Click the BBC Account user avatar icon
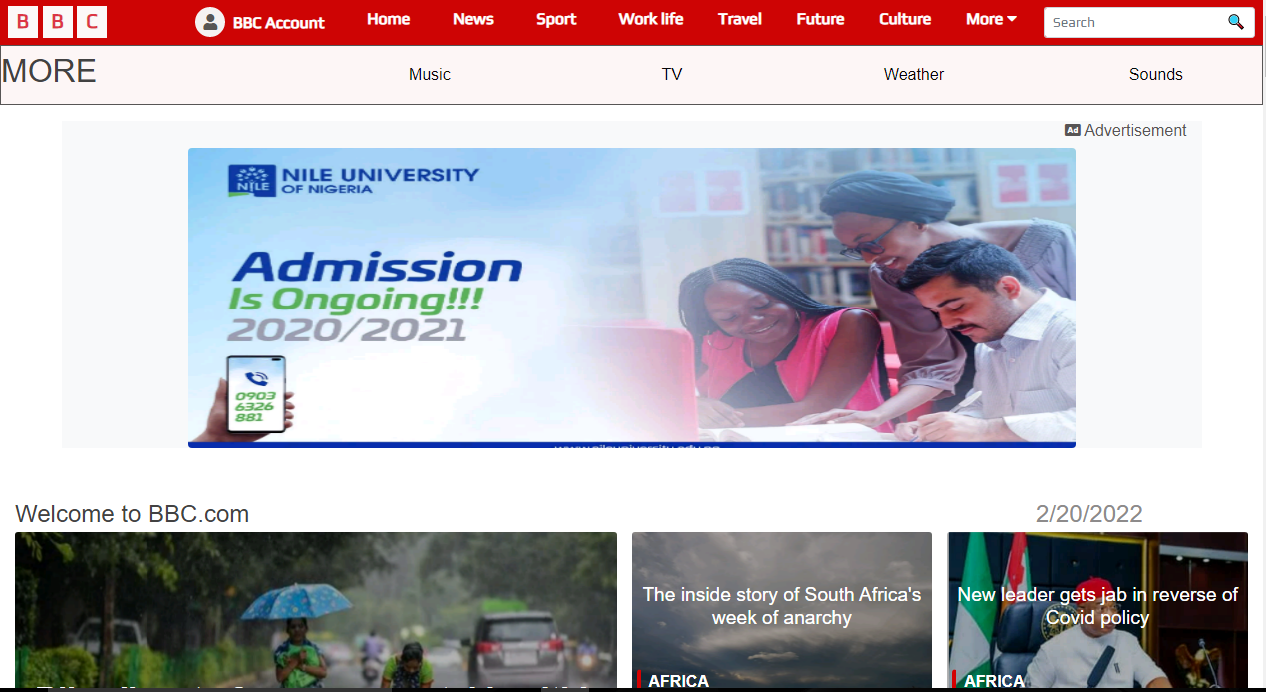 click(x=210, y=22)
